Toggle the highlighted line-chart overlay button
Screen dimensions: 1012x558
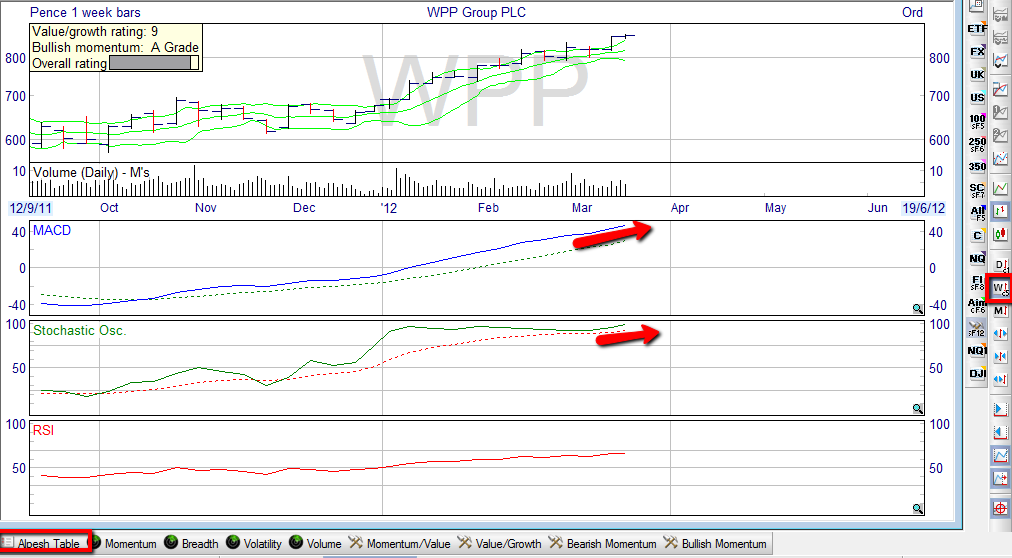pos(1000,455)
